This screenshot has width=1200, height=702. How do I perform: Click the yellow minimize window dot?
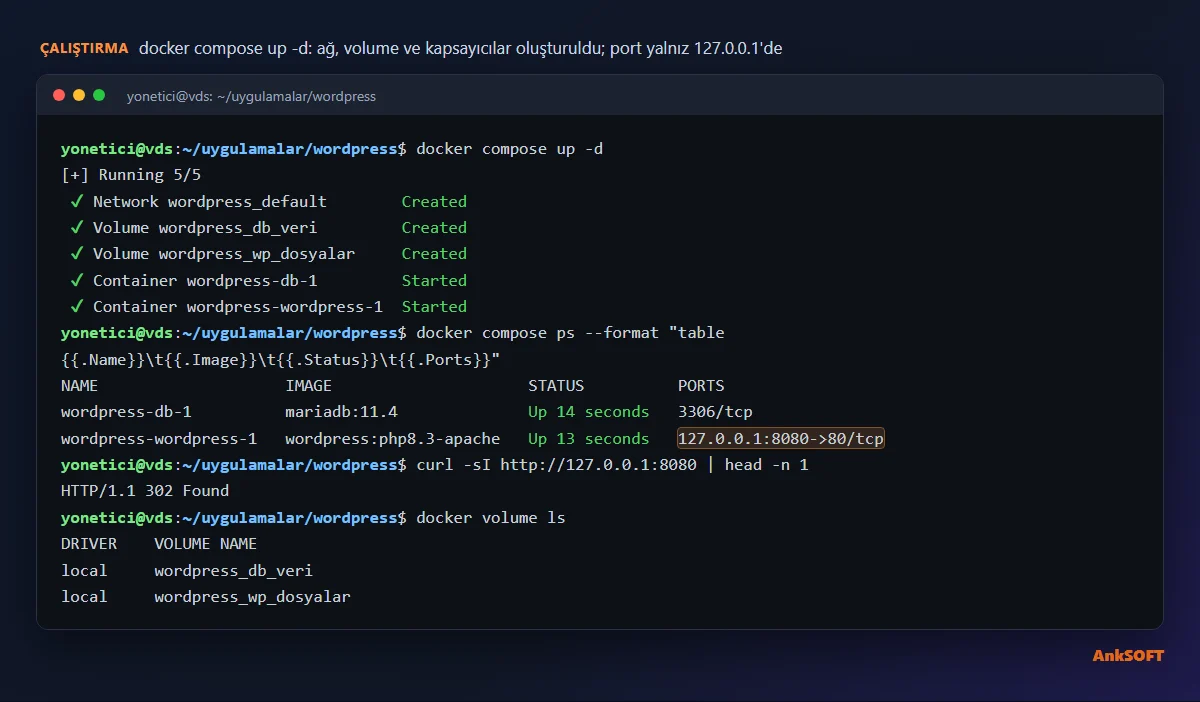79,95
